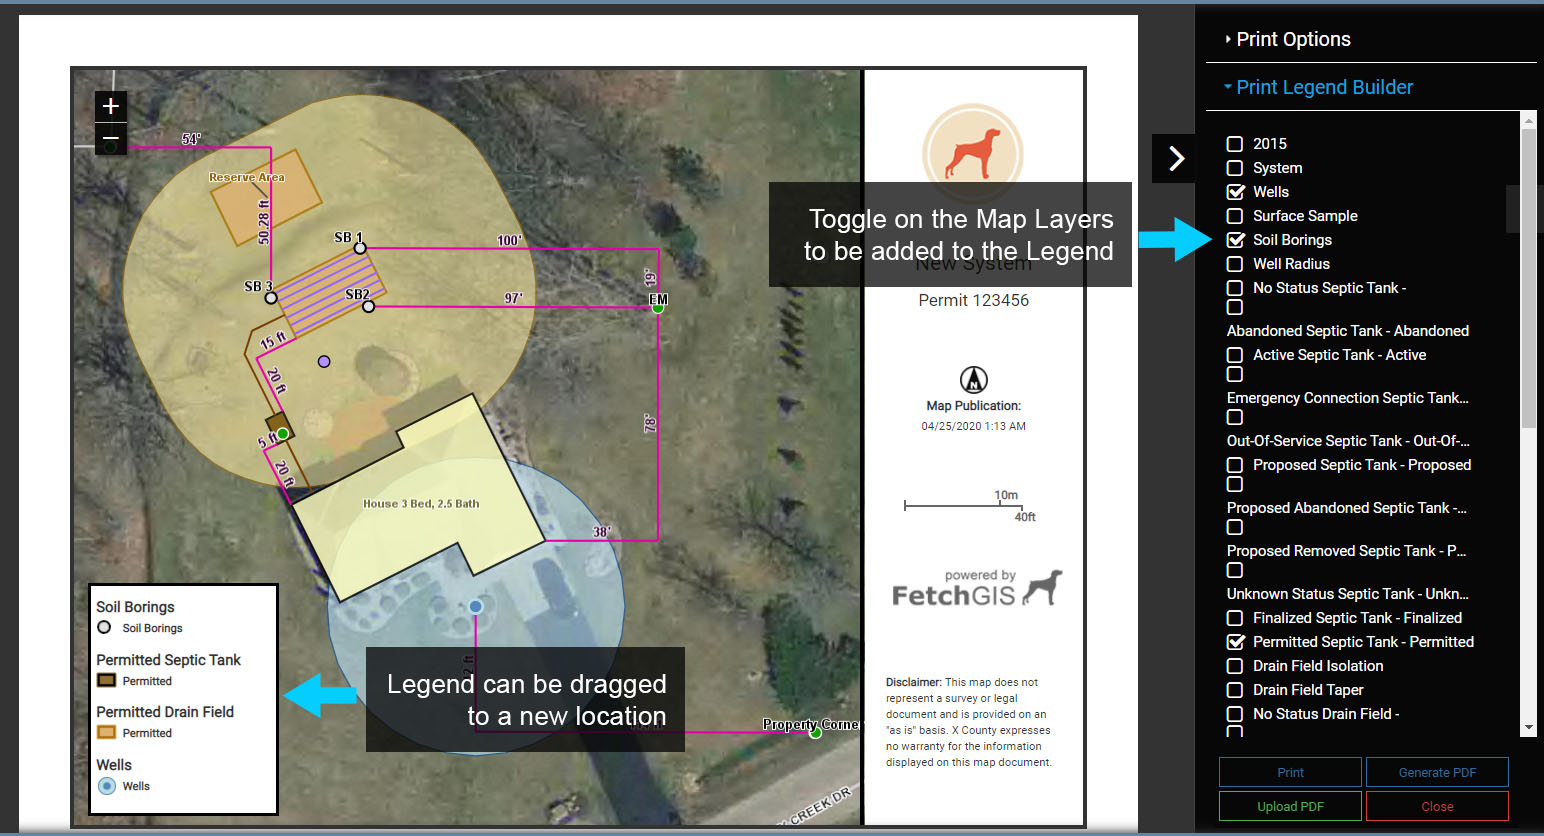Click the Property Corner green marker
This screenshot has width=1544, height=836.
point(815,733)
